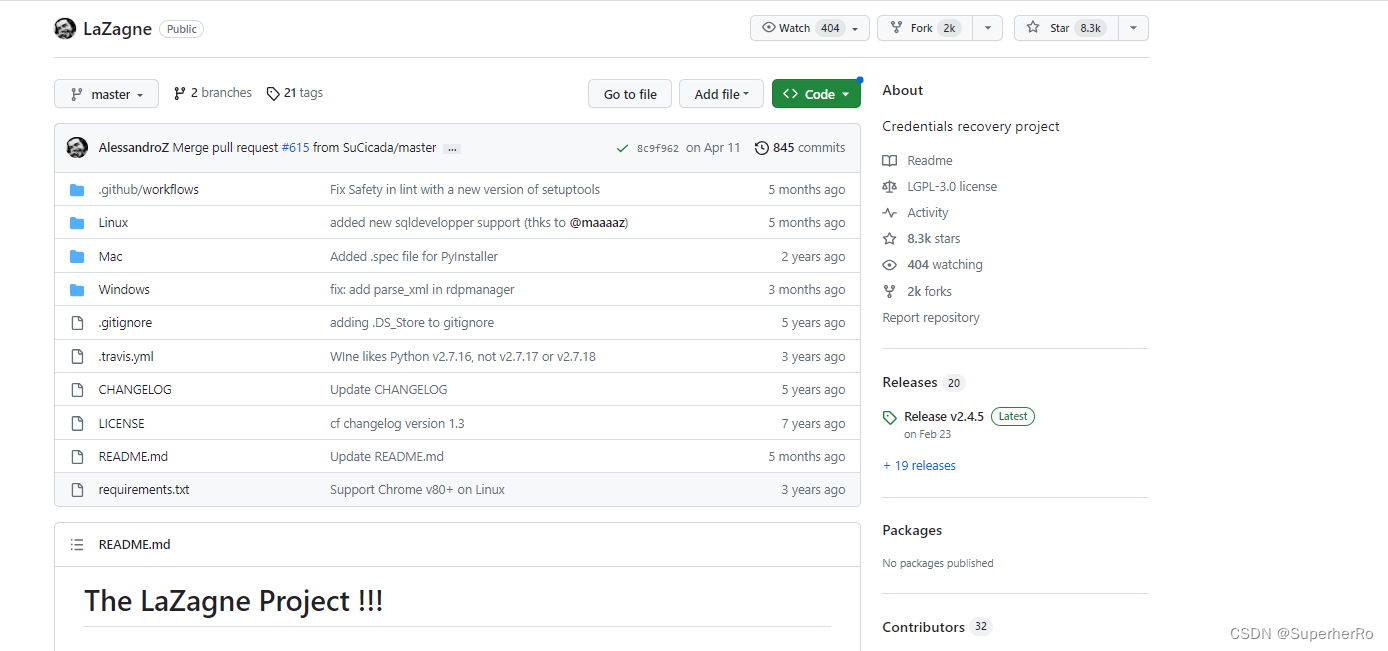
Task: Open pull request #615 link
Action: tap(295, 148)
